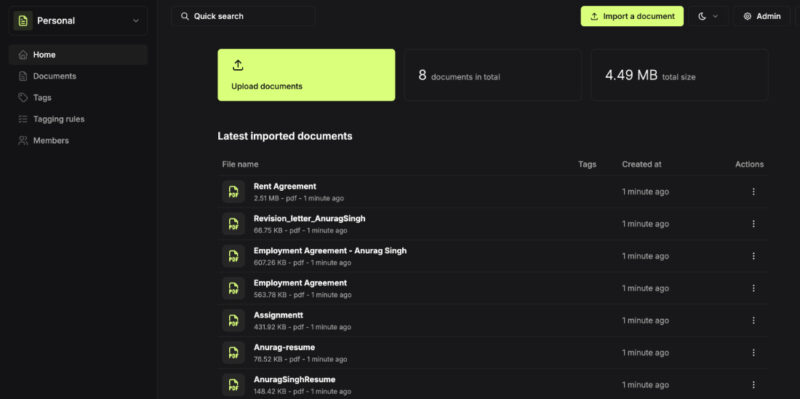
Task: Open actions menu for Assignmentt
Action: pos(753,320)
